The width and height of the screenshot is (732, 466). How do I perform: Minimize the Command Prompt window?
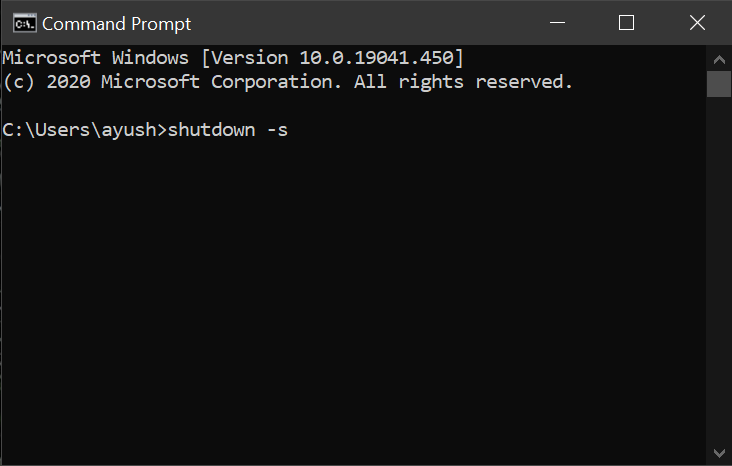click(565, 22)
